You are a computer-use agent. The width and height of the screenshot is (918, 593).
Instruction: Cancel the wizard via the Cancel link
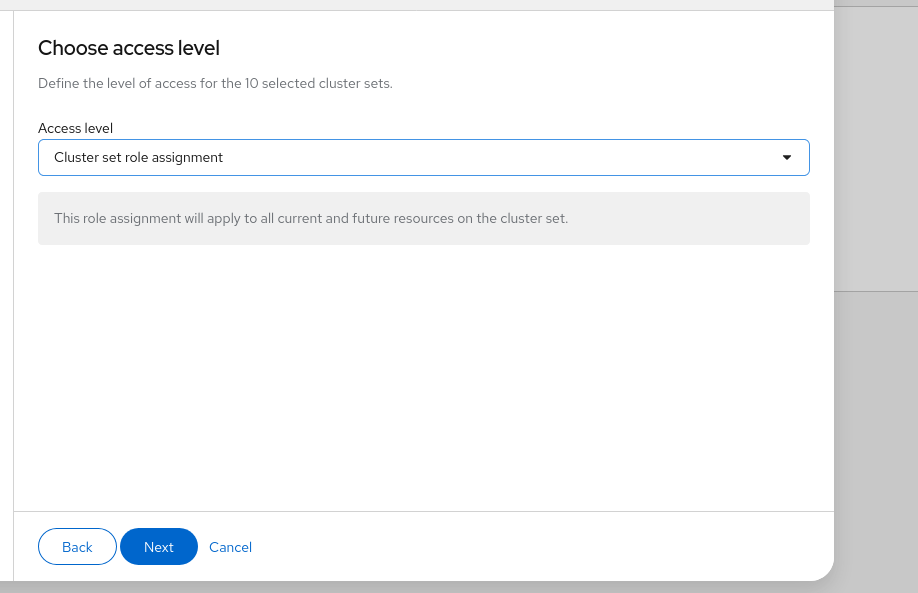pyautogui.click(x=230, y=547)
